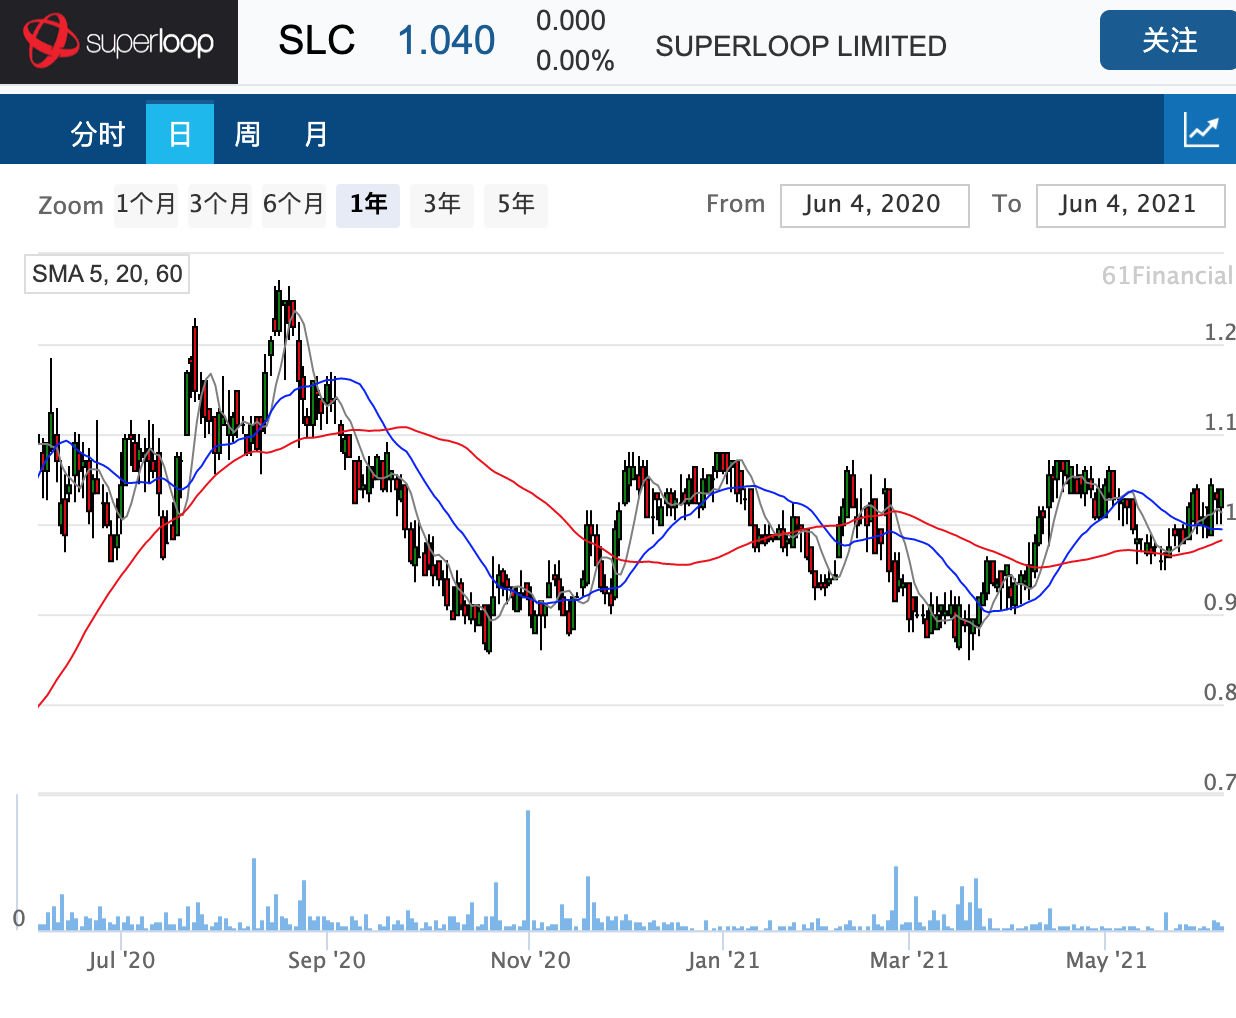Select the 1年 zoom range

point(368,205)
